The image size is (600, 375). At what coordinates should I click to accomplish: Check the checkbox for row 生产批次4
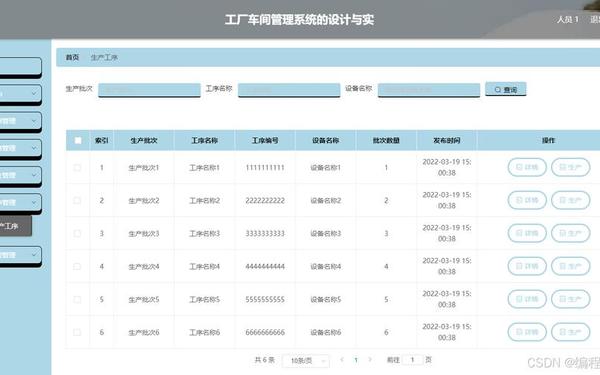click(x=77, y=266)
